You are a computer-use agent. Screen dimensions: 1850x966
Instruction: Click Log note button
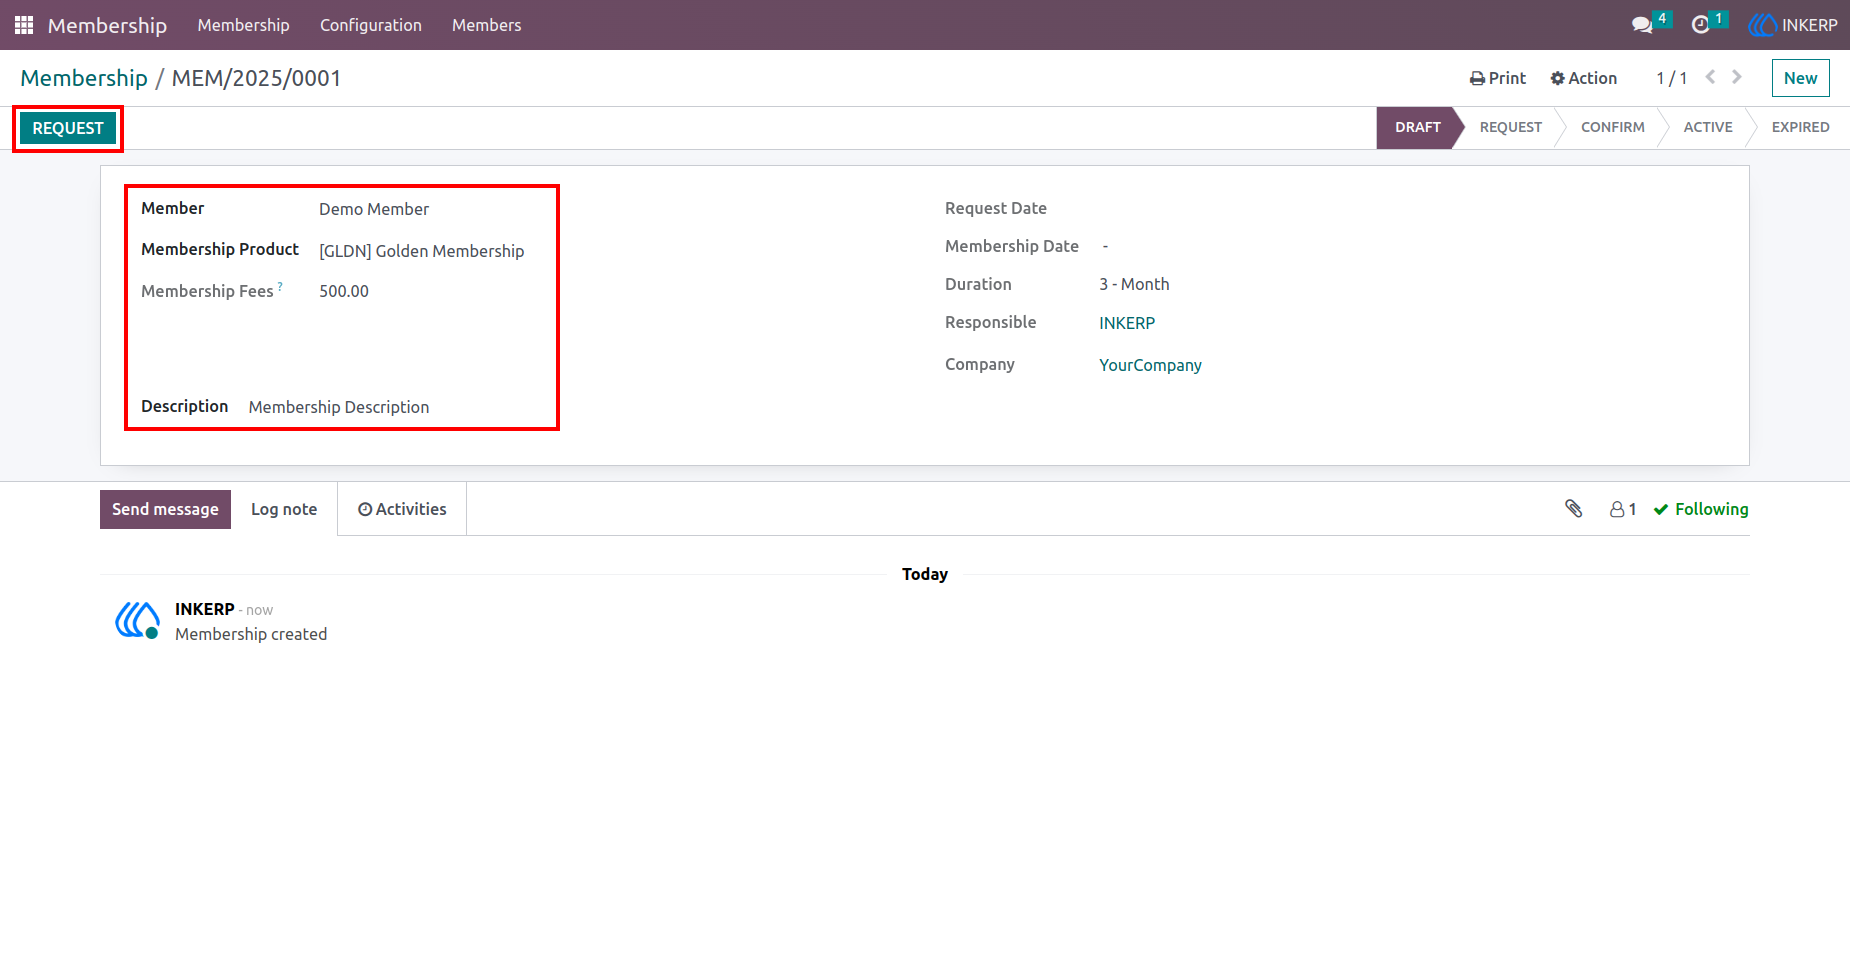tap(284, 509)
